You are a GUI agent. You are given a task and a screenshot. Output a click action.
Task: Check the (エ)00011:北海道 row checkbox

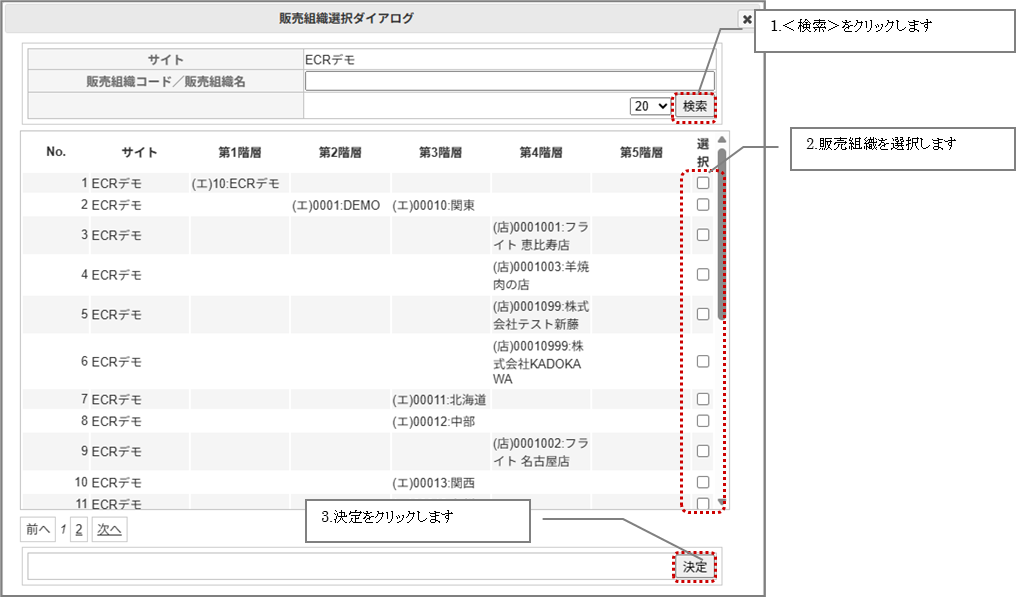point(703,399)
